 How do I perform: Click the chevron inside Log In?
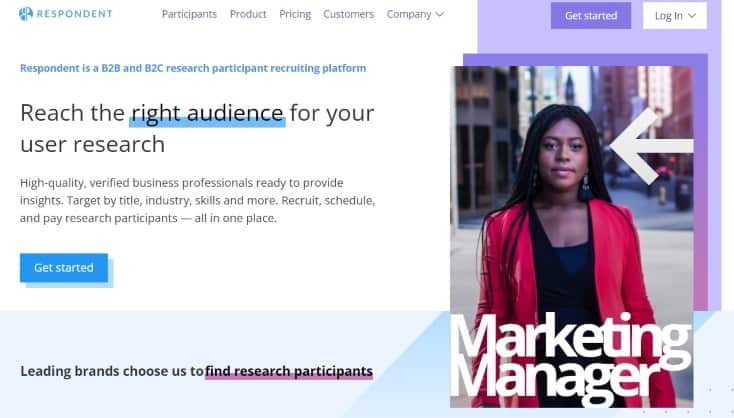click(x=692, y=16)
